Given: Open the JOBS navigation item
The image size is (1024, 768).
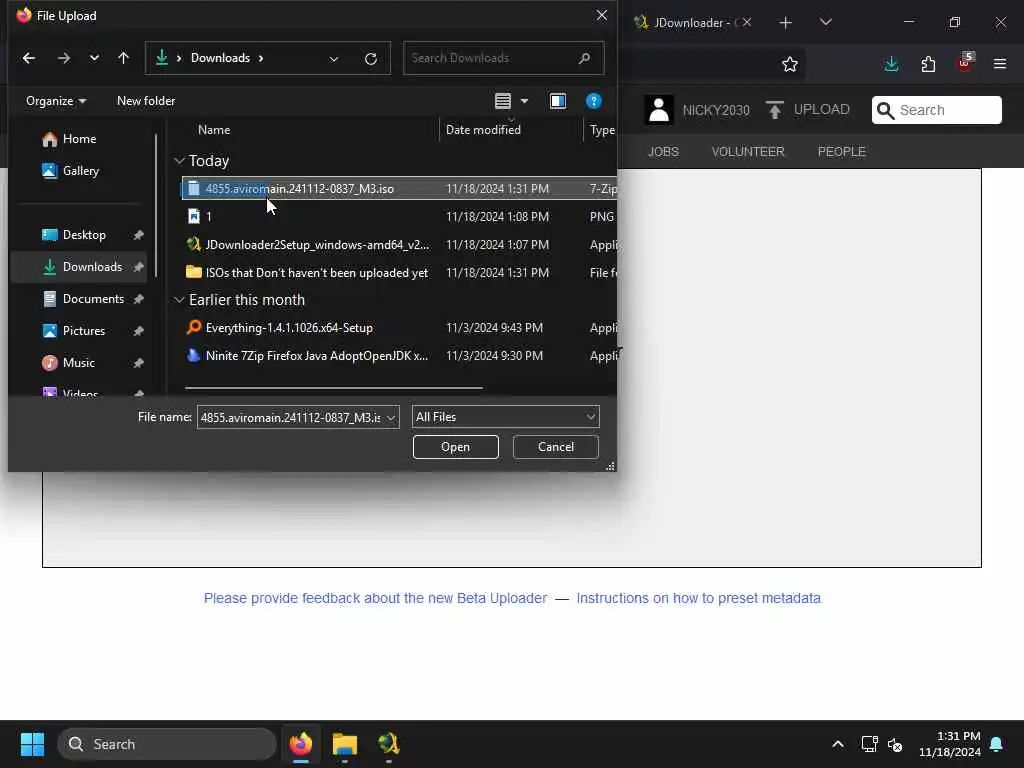Looking at the screenshot, I should pos(663,152).
